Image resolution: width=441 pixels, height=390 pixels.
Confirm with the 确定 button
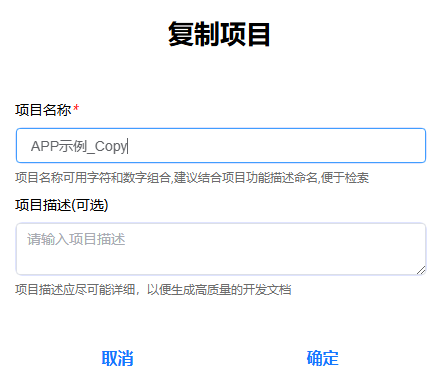322,358
